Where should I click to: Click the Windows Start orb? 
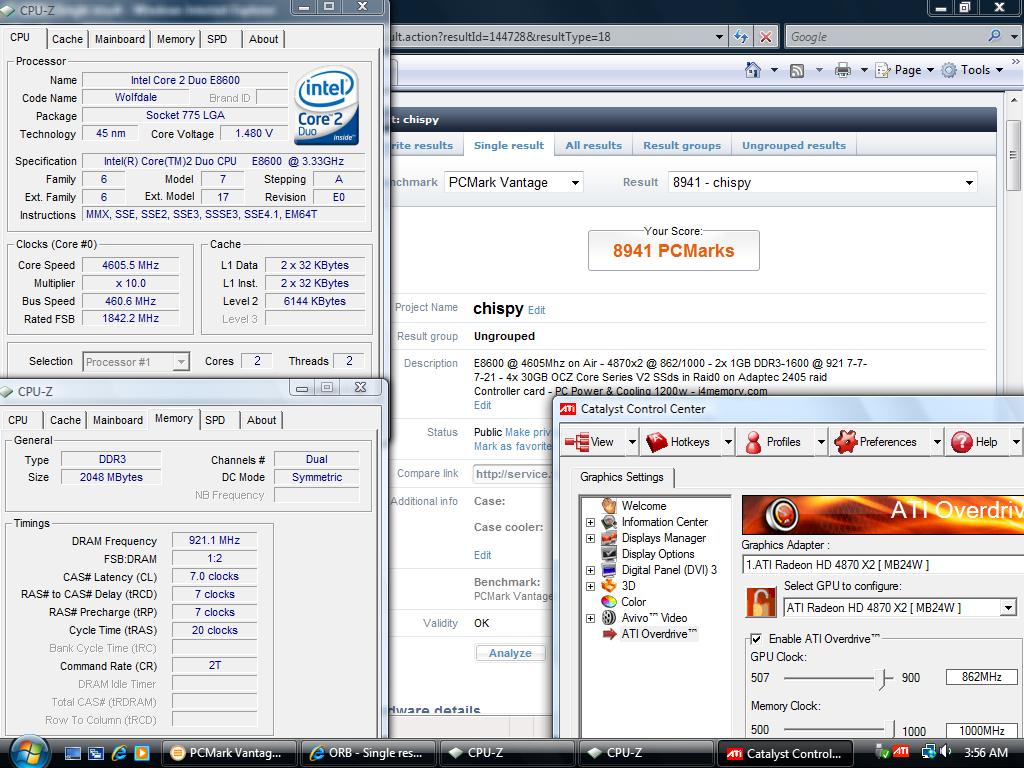point(27,752)
